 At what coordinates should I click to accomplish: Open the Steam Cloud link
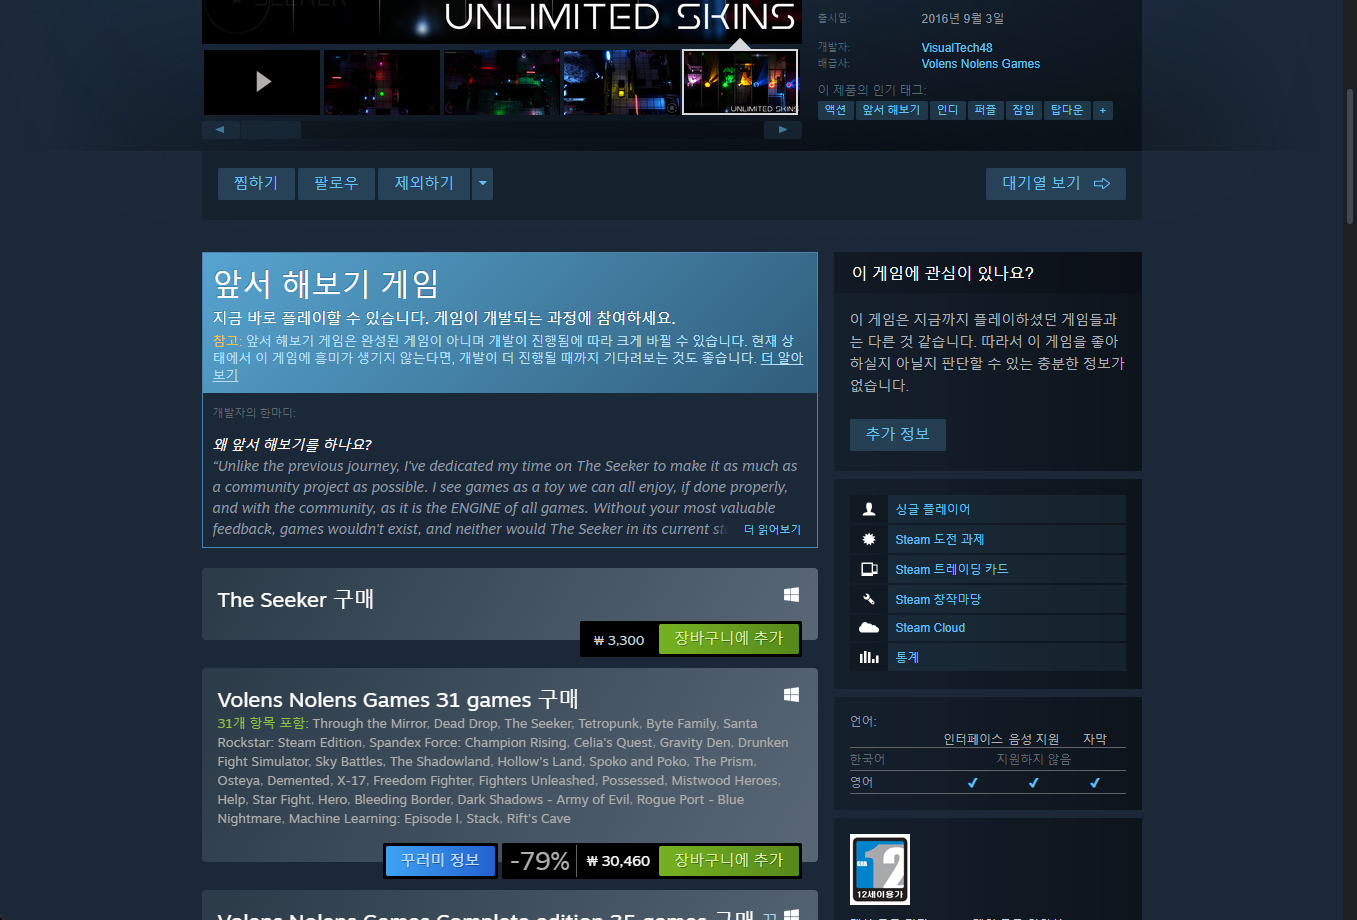pyautogui.click(x=930, y=628)
